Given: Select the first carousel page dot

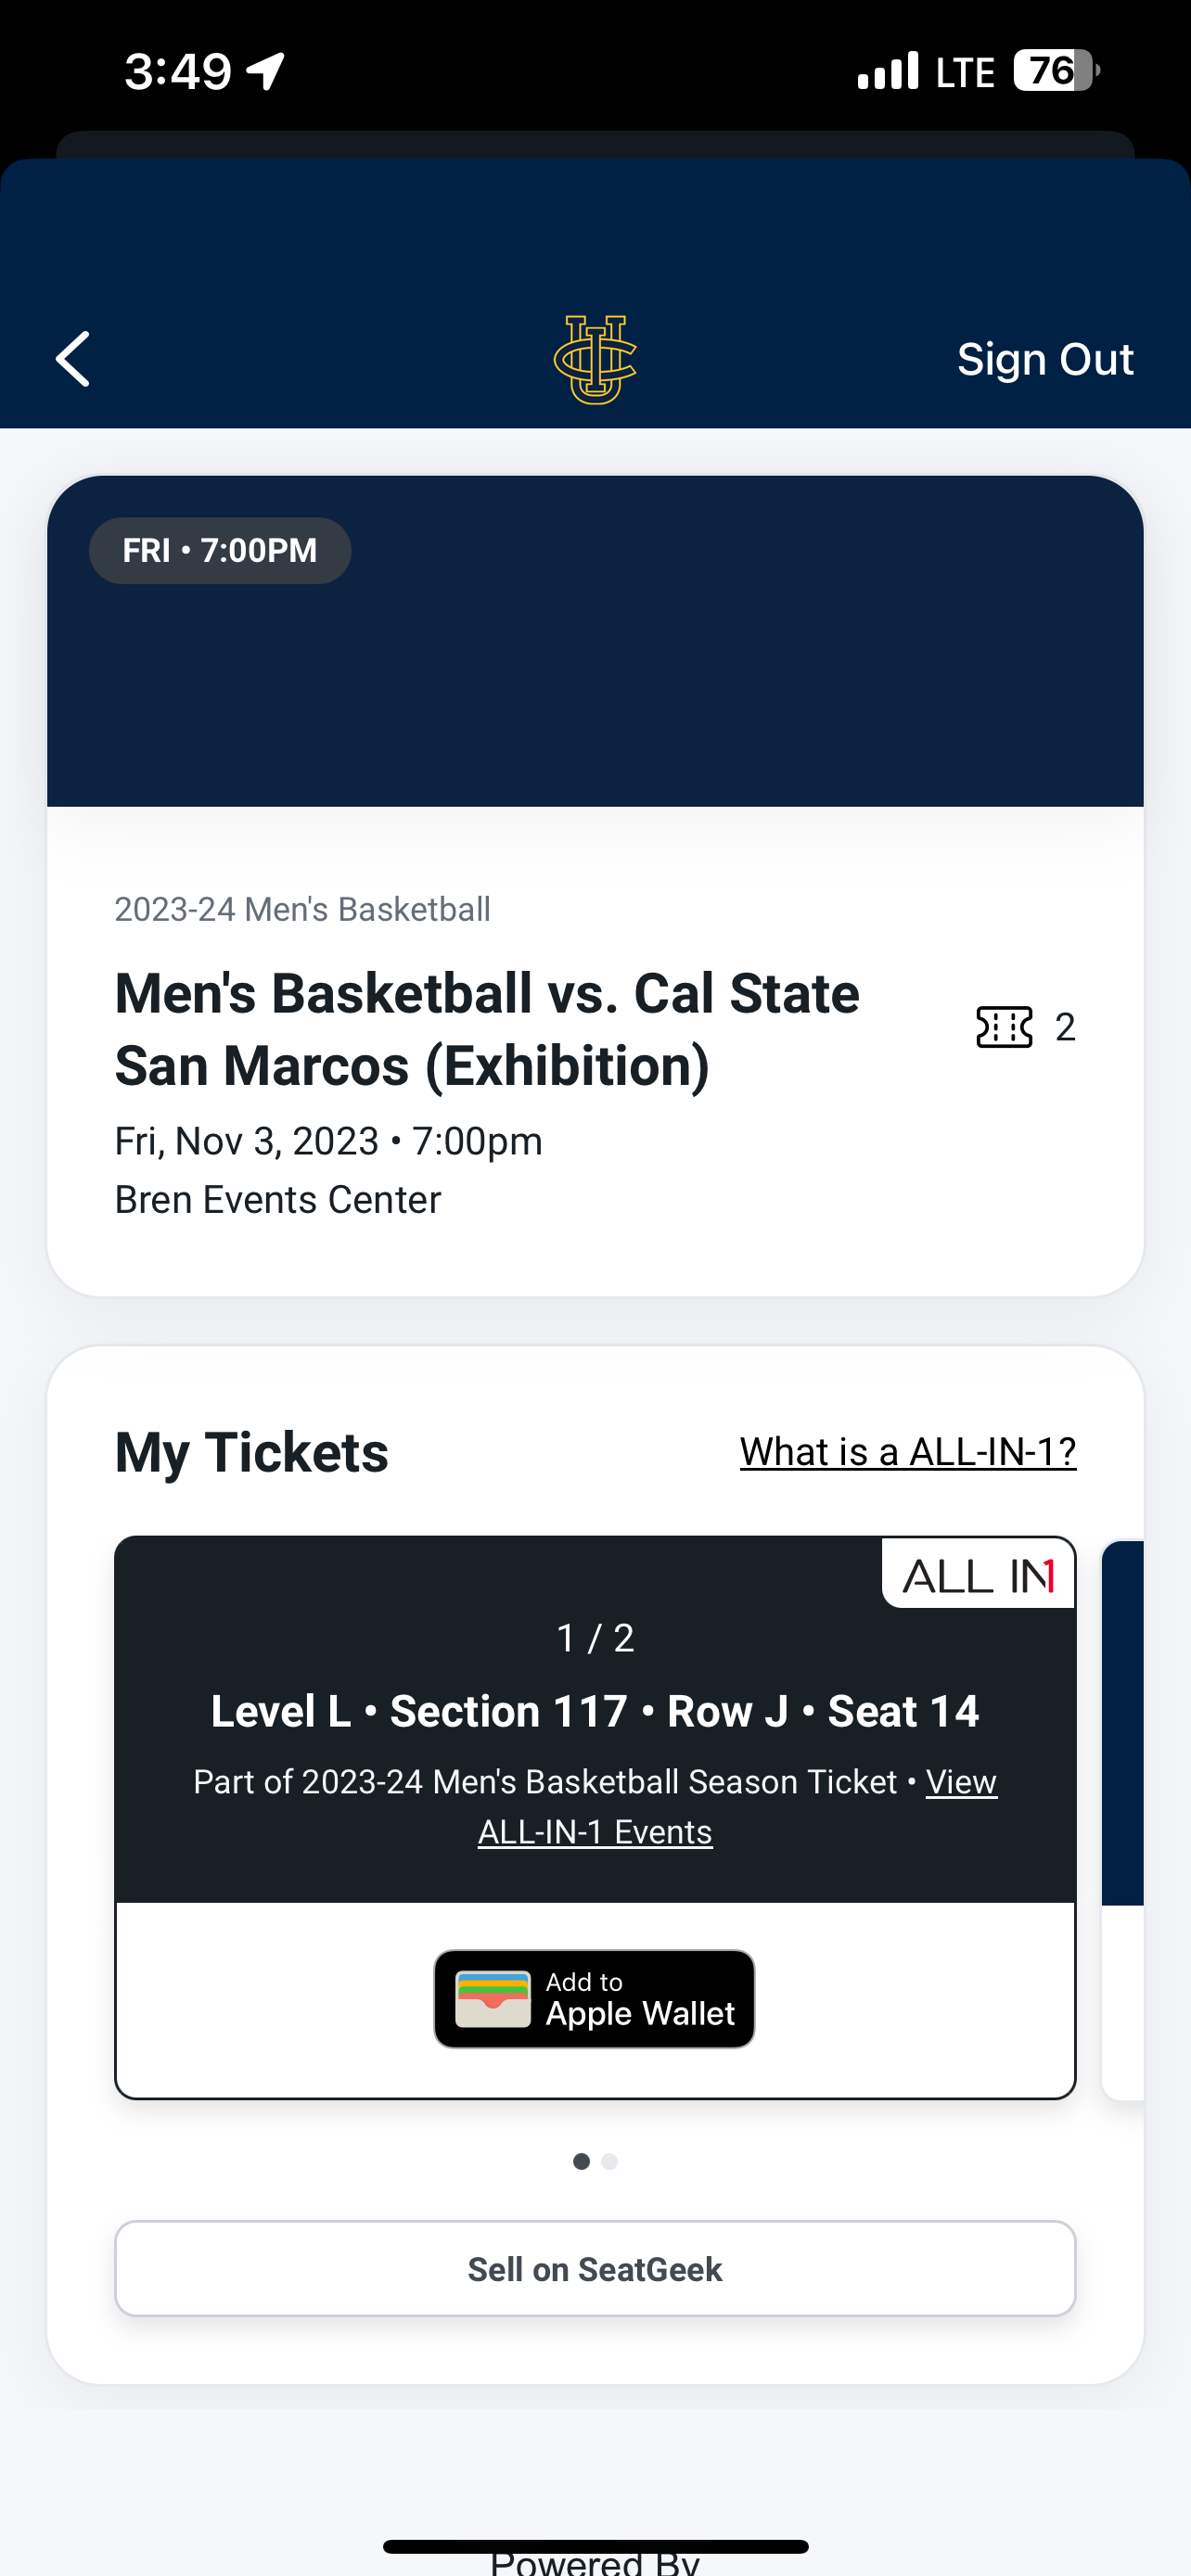Looking at the screenshot, I should [581, 2162].
